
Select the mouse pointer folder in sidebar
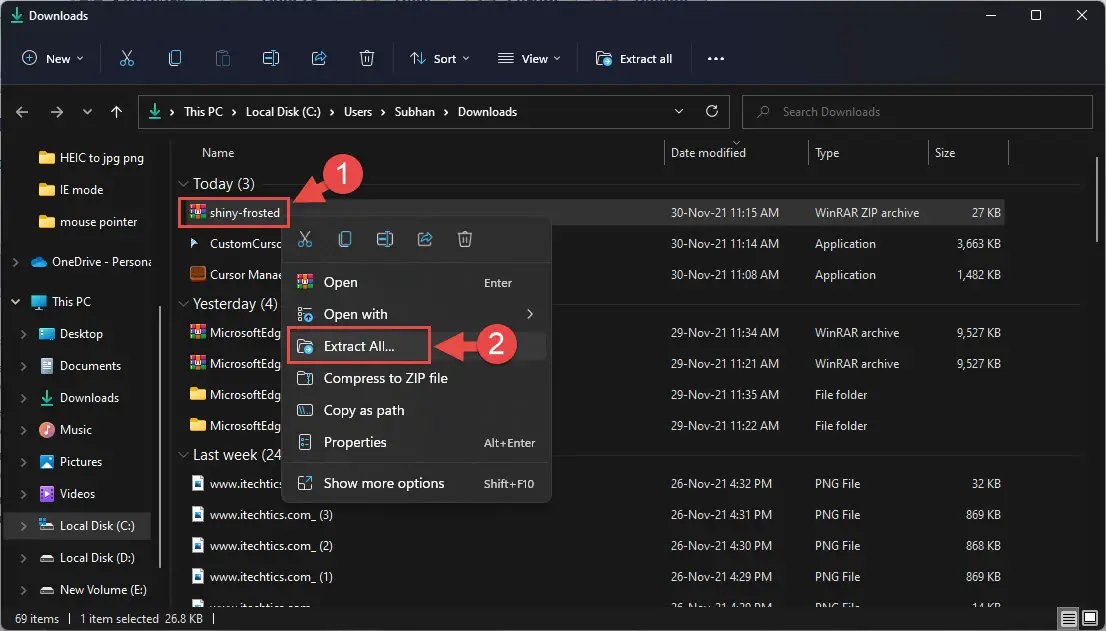click(x=89, y=222)
